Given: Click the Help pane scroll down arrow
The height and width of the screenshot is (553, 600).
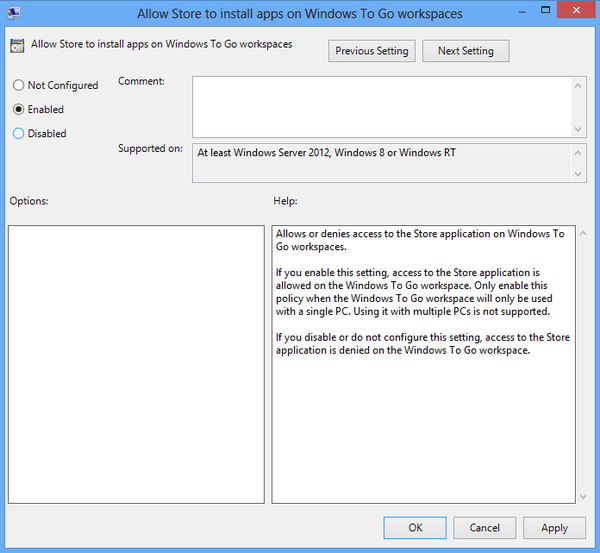Looking at the screenshot, I should pyautogui.click(x=583, y=496).
